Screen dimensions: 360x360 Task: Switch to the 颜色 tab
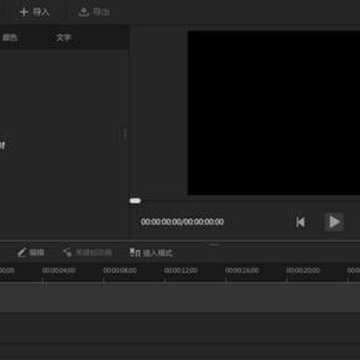pos(10,37)
